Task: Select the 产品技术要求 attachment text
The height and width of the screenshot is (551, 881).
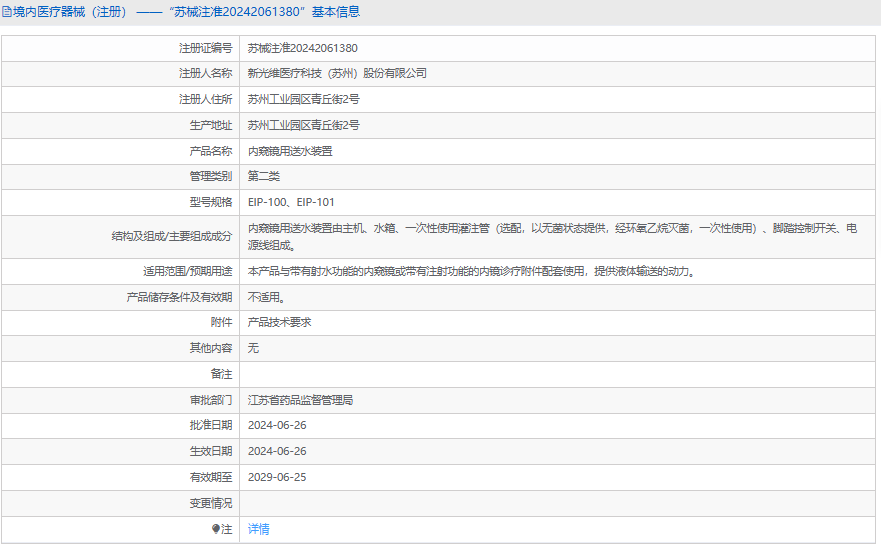Action: 279,322
